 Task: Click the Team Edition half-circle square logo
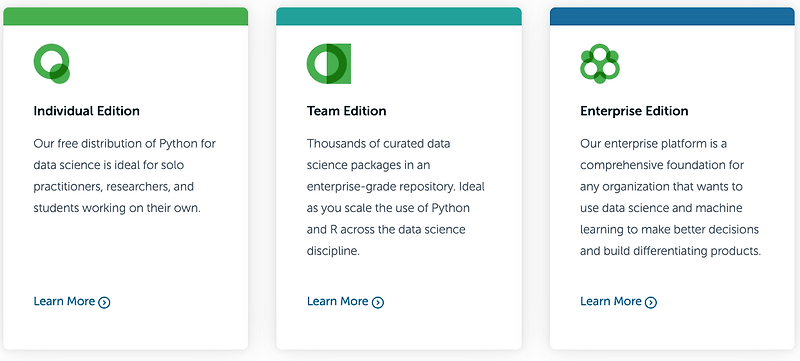(x=329, y=64)
